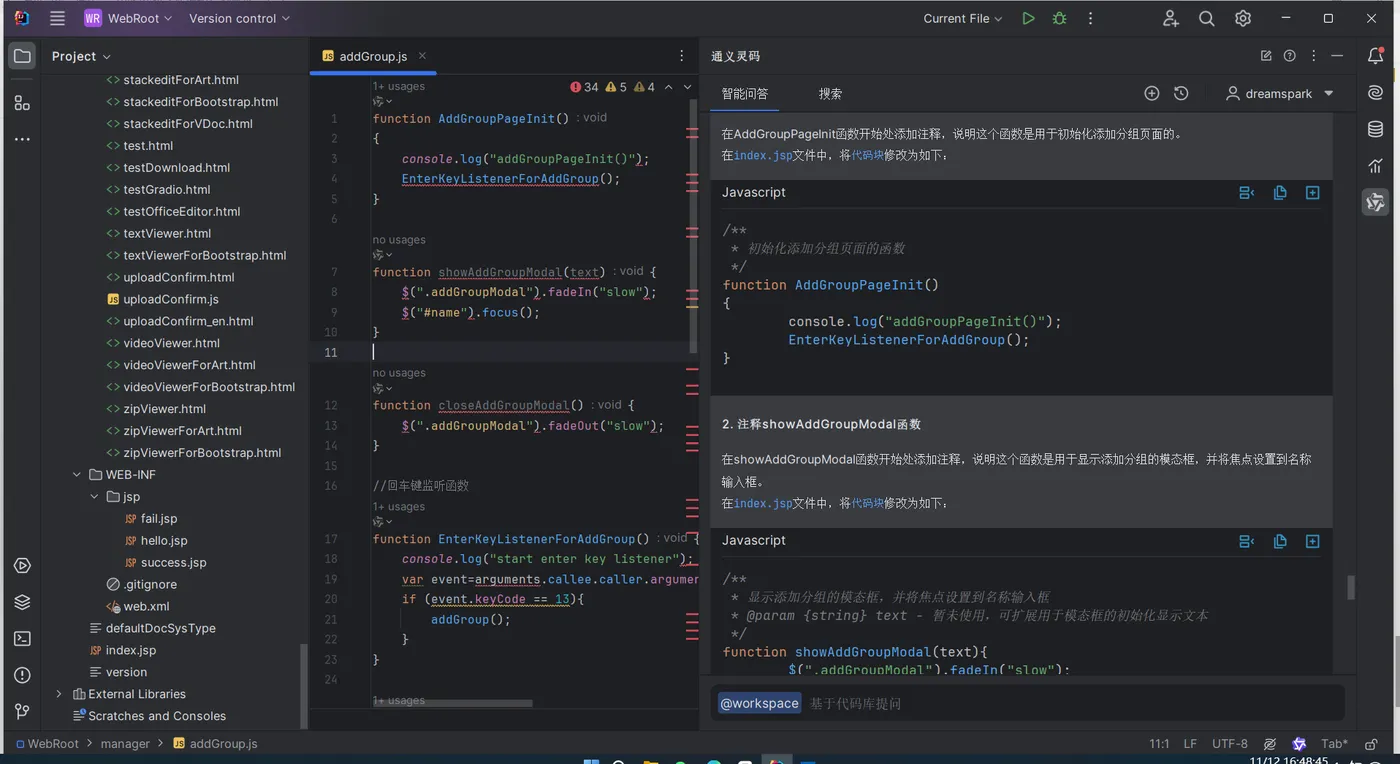Open the Structure tool window icon
The image size is (1400, 764).
[x=22, y=103]
